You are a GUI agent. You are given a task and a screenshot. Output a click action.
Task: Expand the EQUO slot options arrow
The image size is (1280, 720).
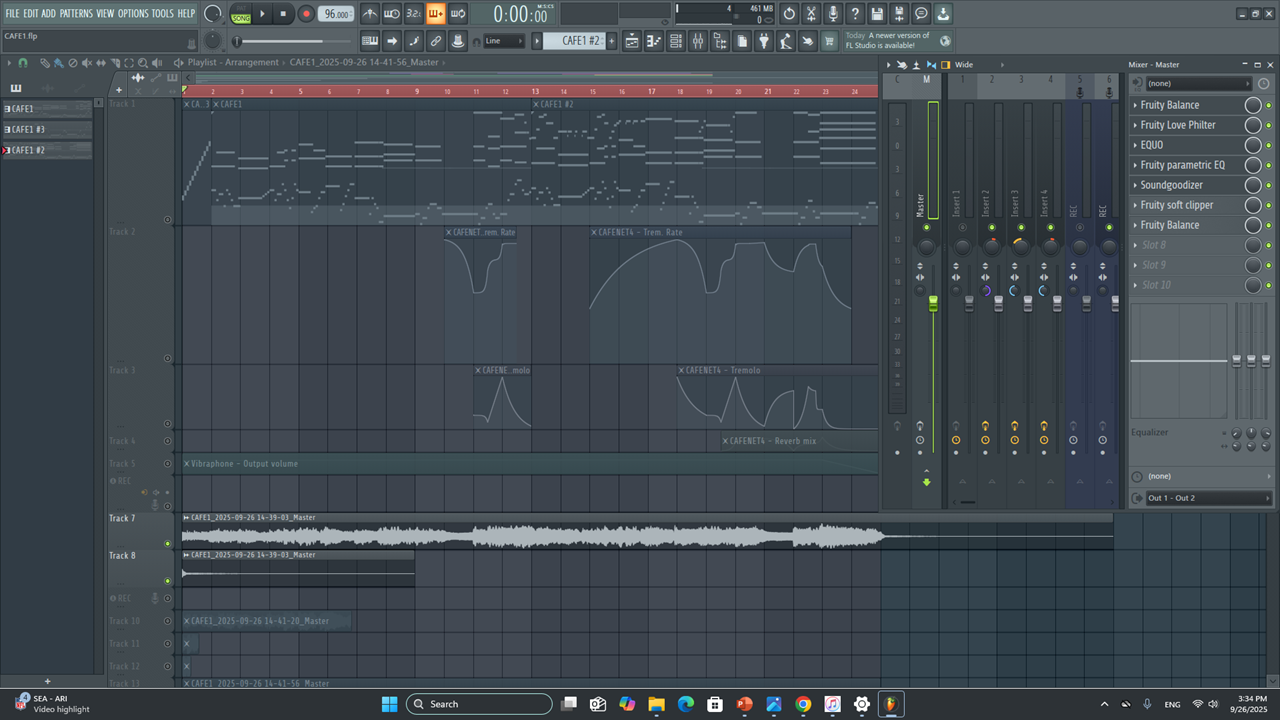click(x=1135, y=145)
